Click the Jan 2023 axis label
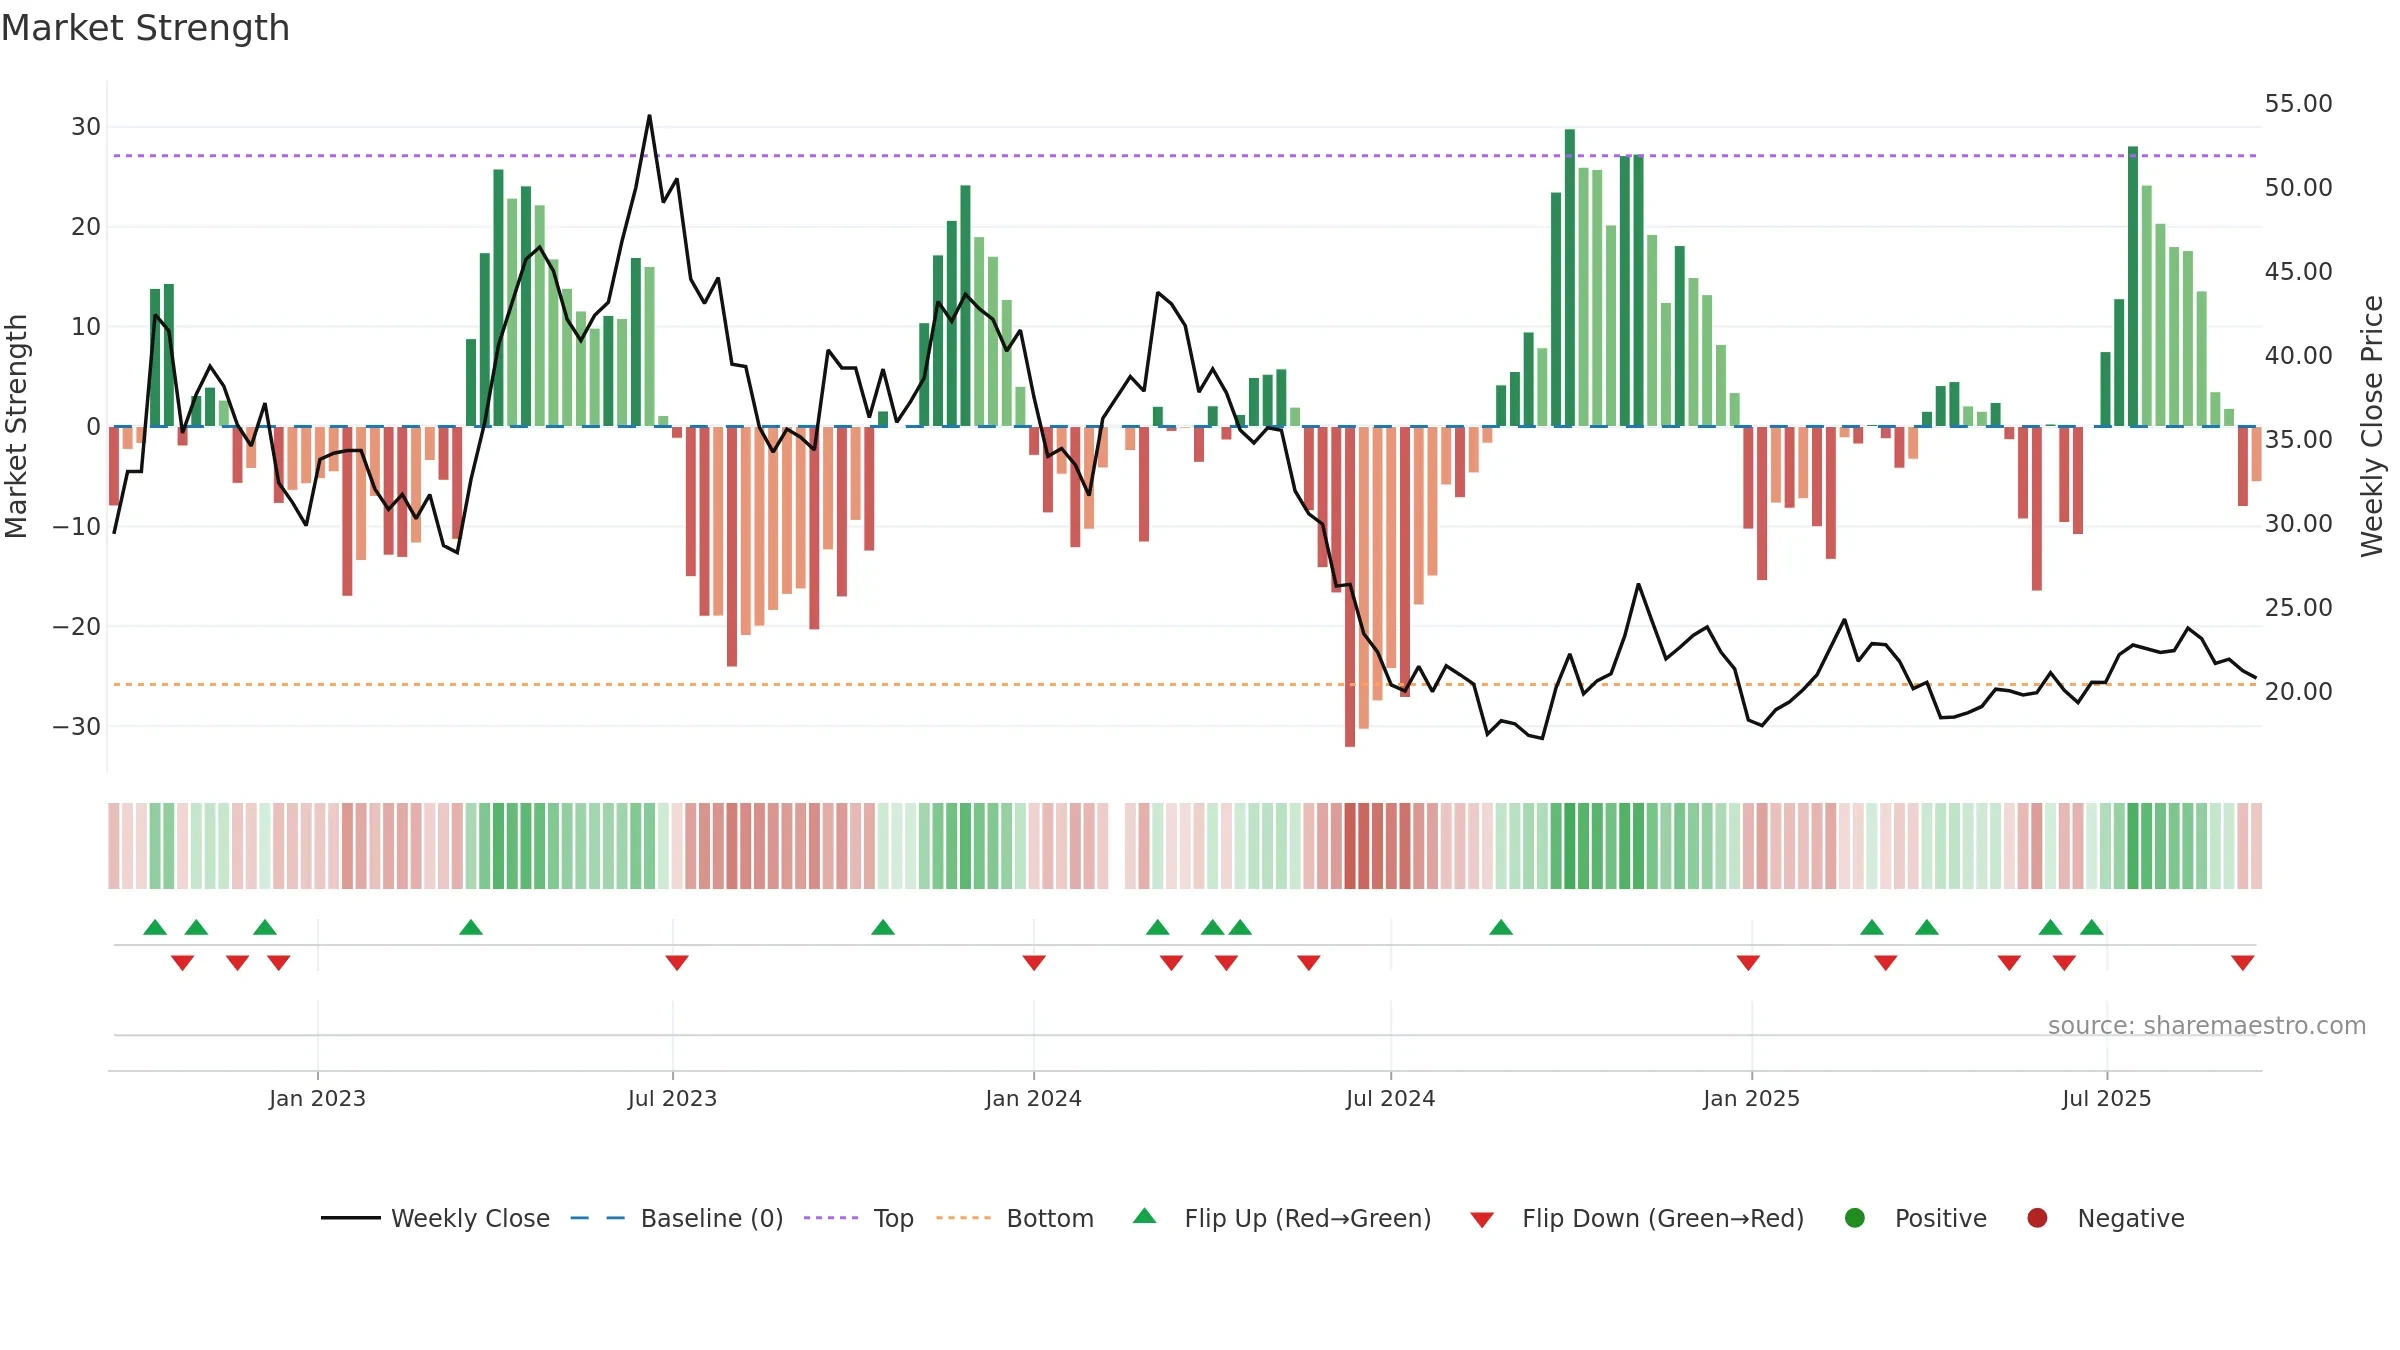This screenshot has width=2400, height=1350. click(x=317, y=1098)
